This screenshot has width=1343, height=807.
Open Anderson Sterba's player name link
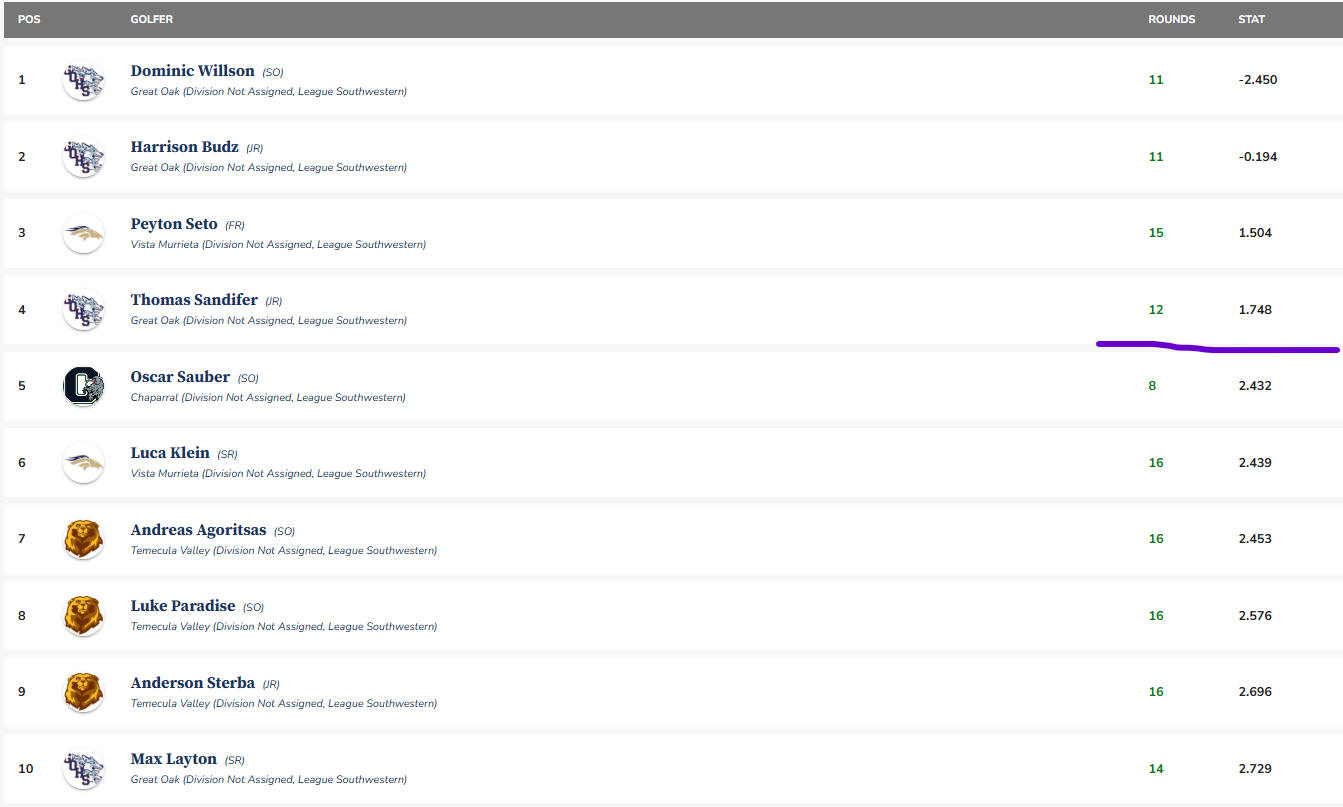click(192, 683)
